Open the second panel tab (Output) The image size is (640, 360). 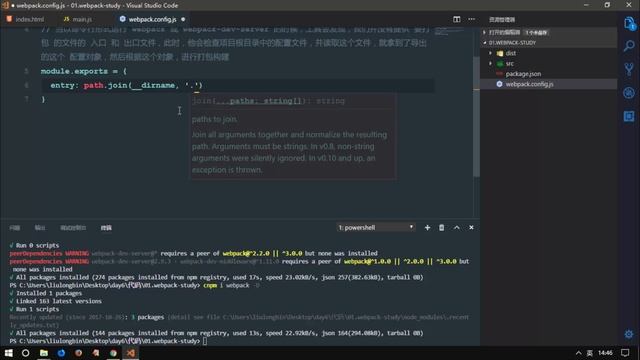click(40, 228)
